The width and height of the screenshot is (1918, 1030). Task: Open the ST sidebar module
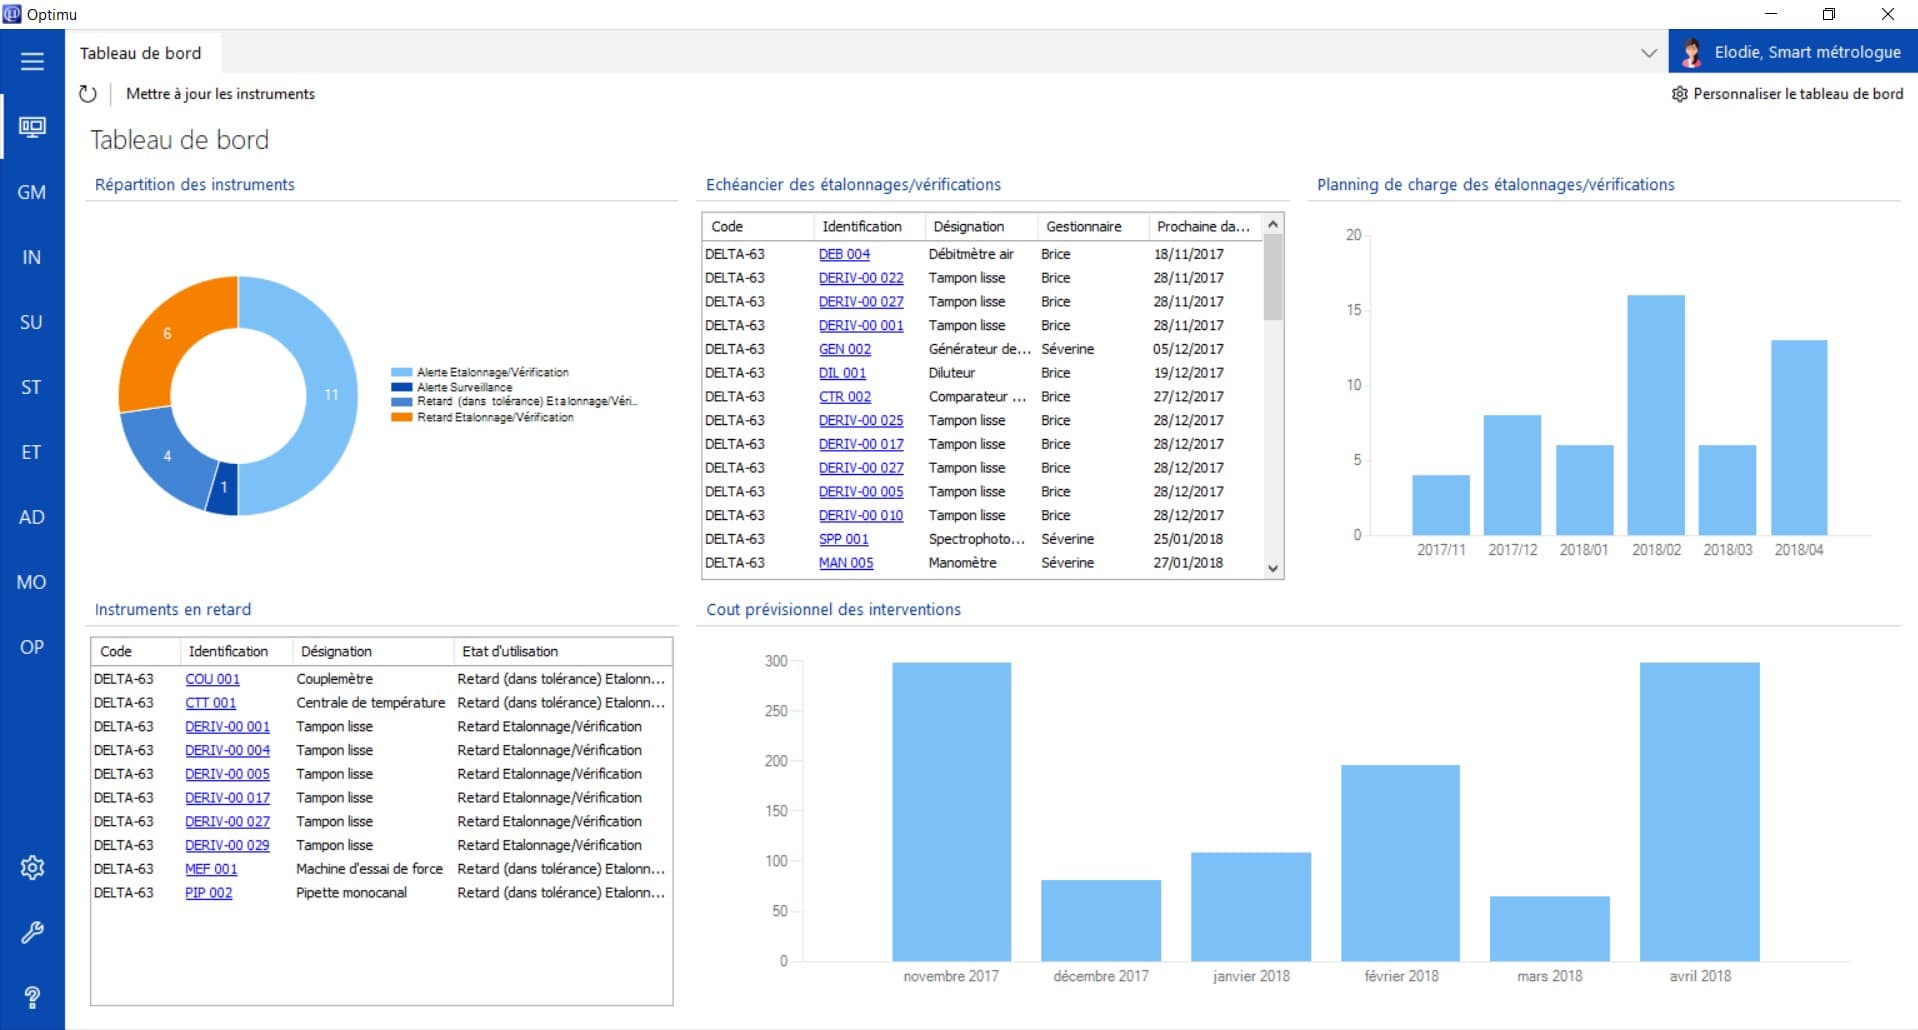(x=32, y=387)
